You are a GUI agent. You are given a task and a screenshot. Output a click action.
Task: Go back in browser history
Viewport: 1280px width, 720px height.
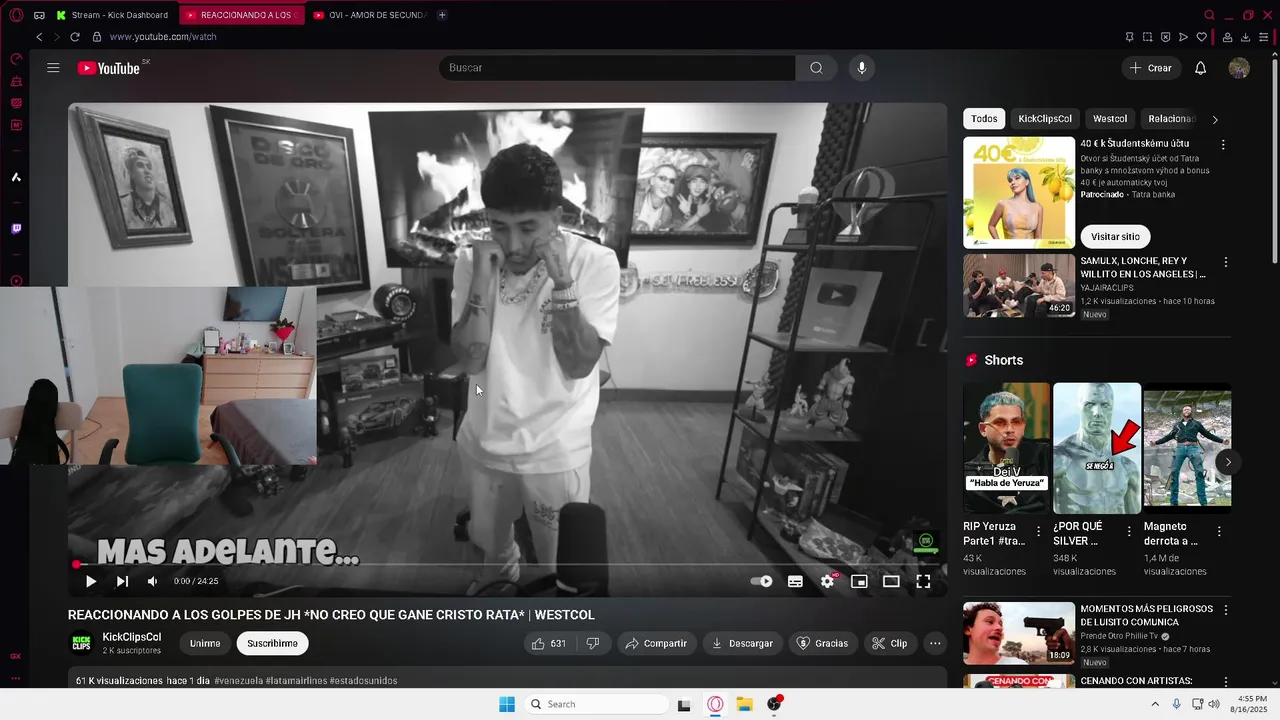[39, 37]
